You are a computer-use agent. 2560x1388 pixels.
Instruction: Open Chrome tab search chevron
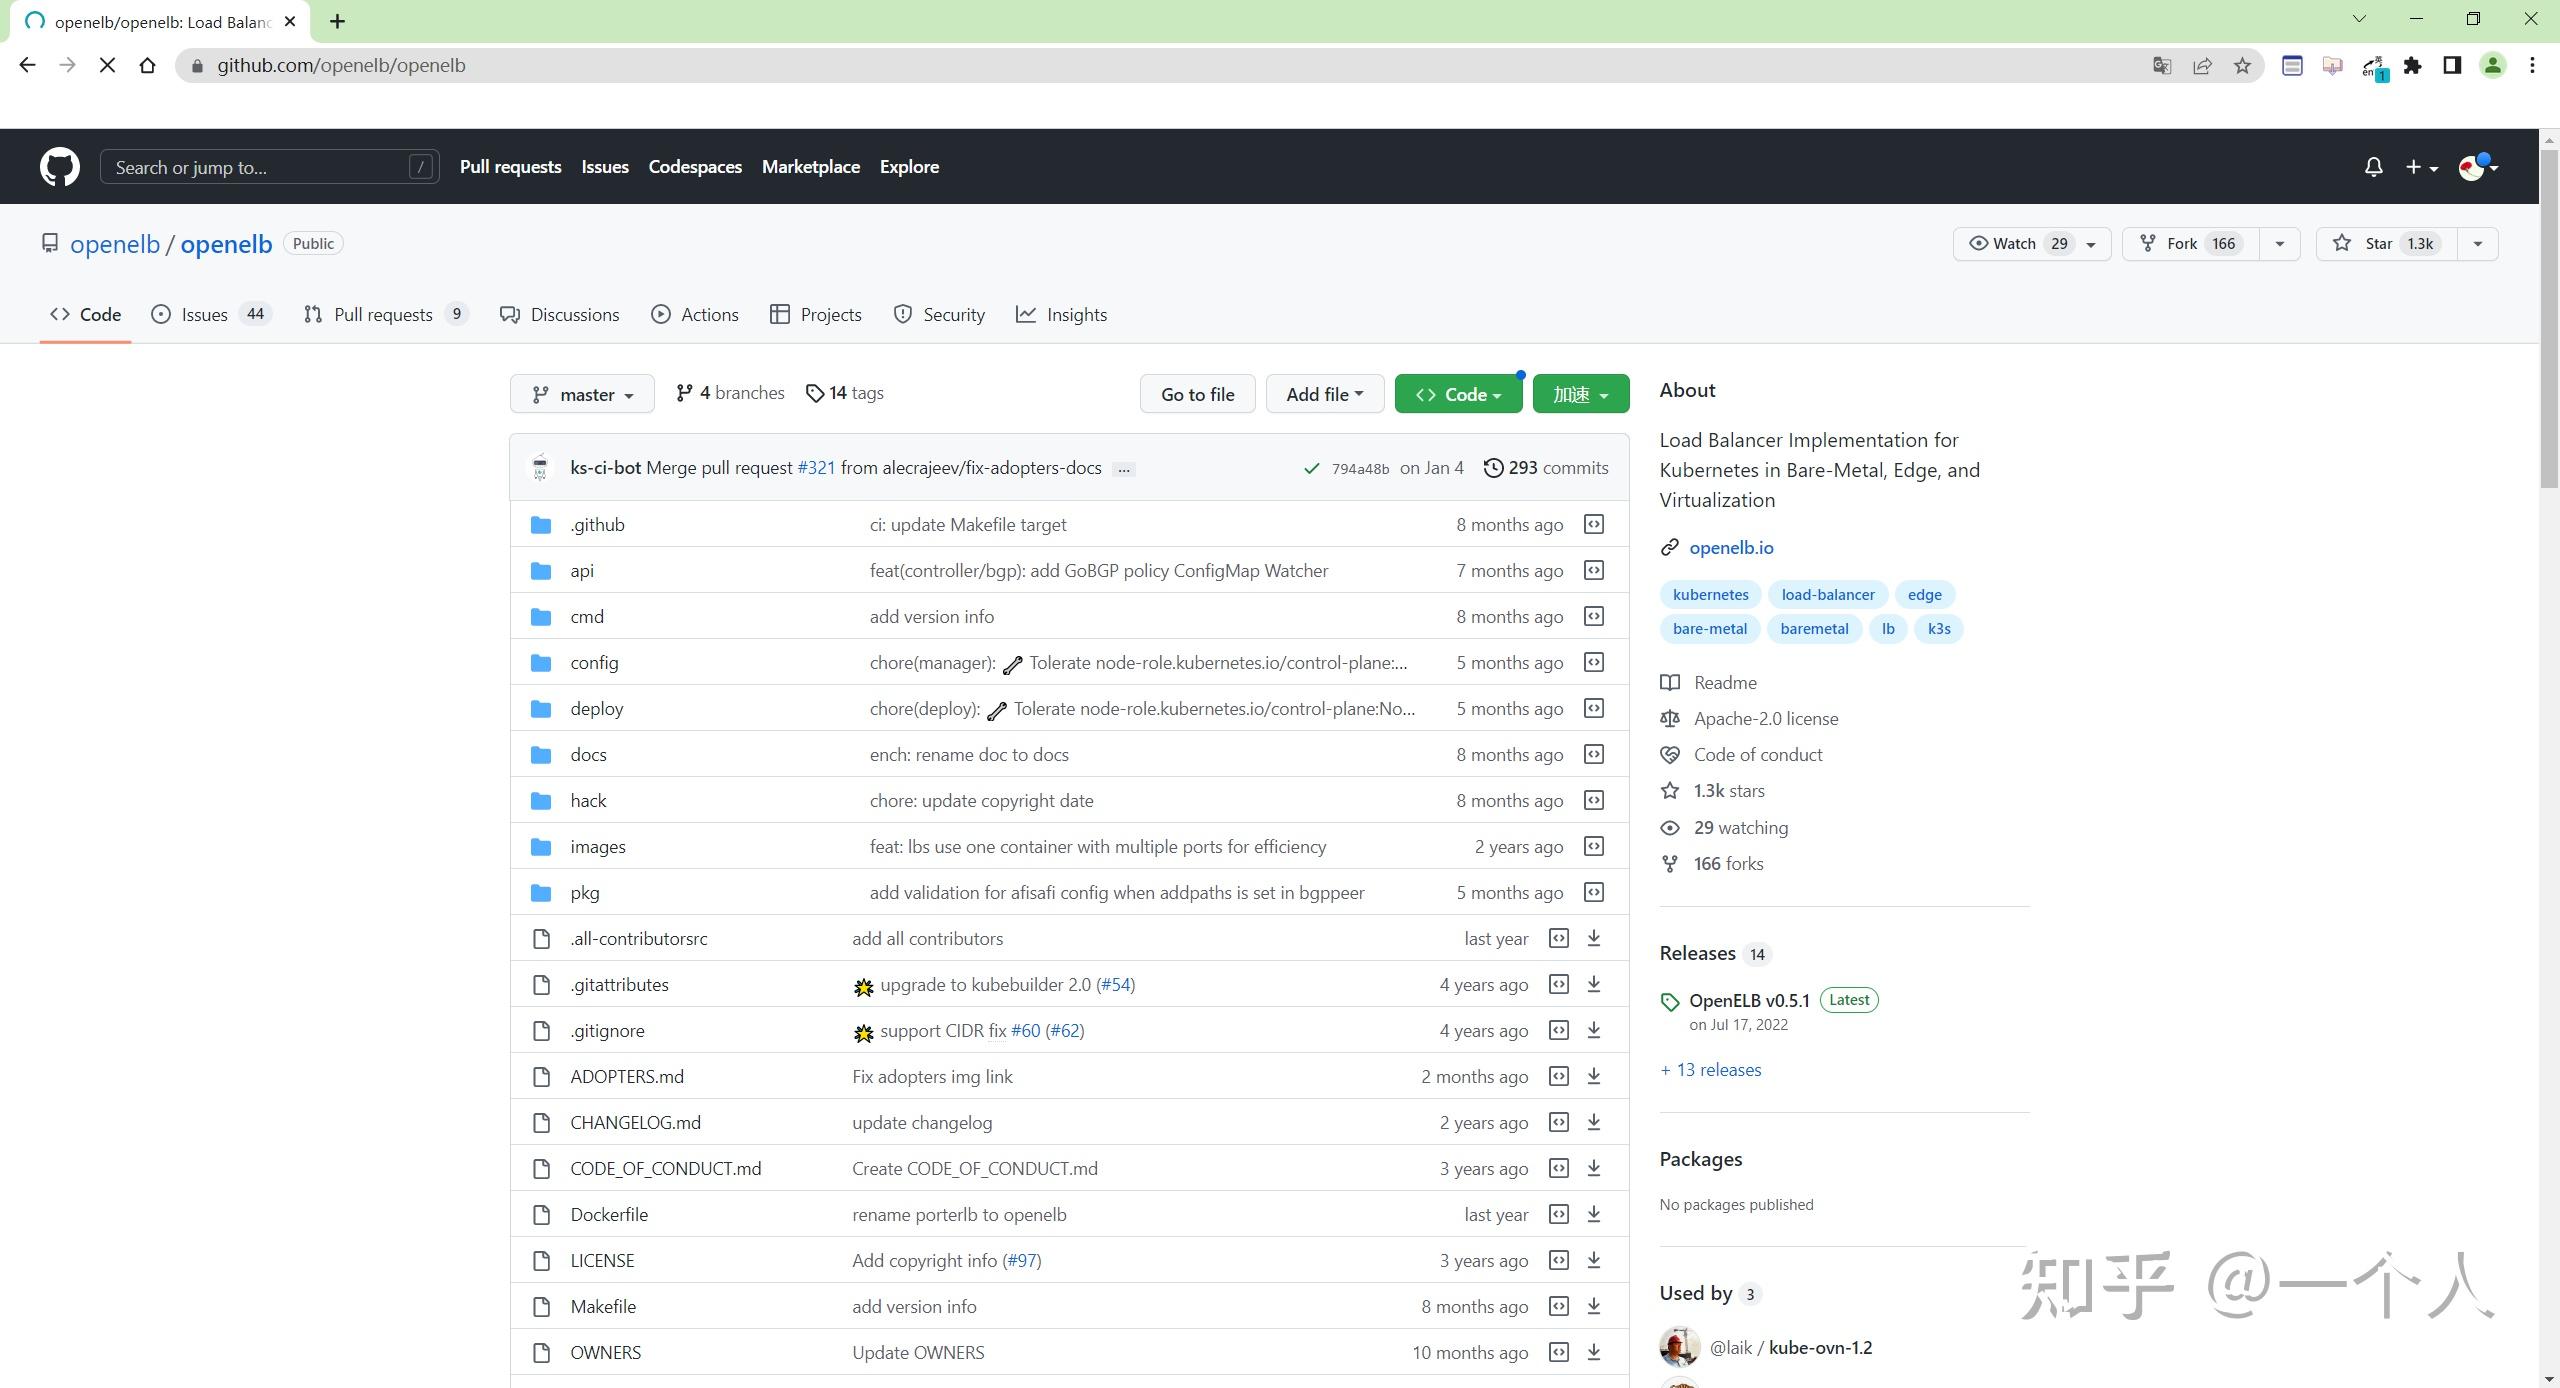point(2359,19)
